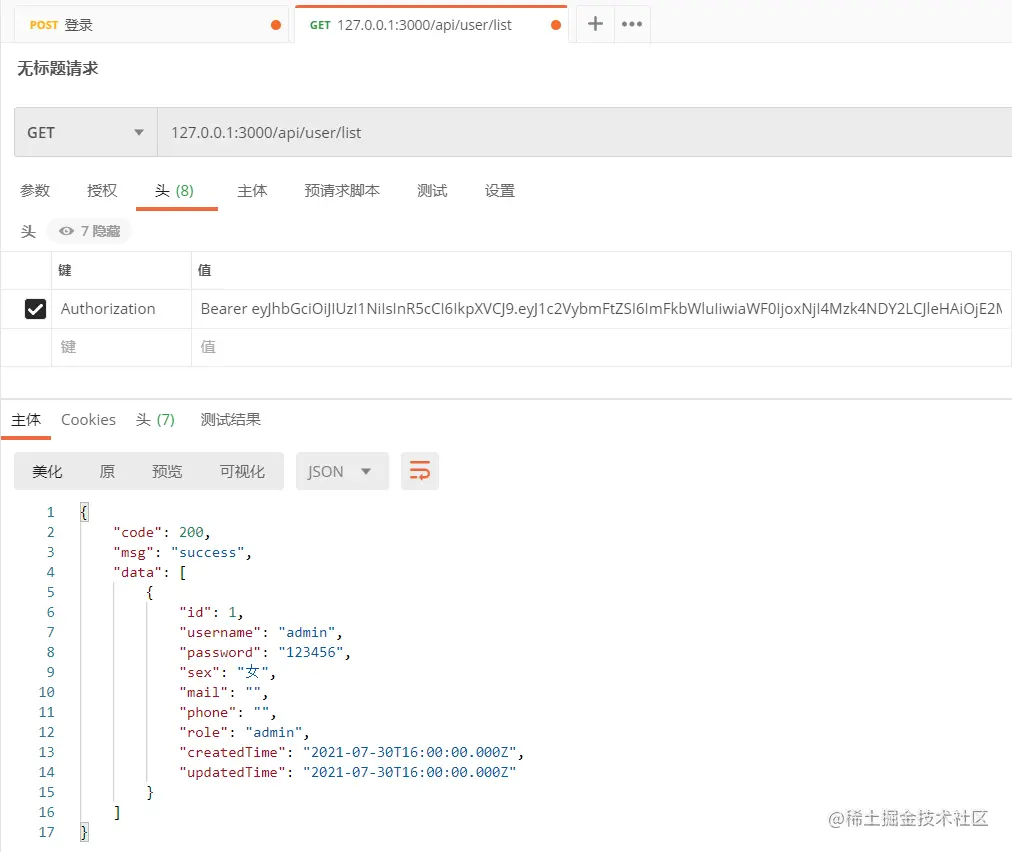Select the 头 (8) request headers tab

(174, 191)
